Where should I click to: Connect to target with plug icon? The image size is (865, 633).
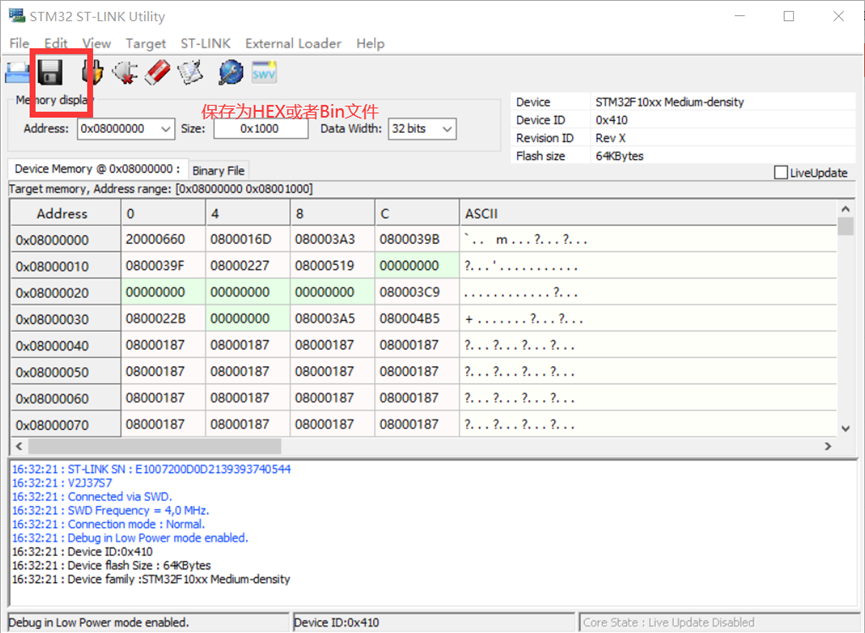tap(92, 72)
